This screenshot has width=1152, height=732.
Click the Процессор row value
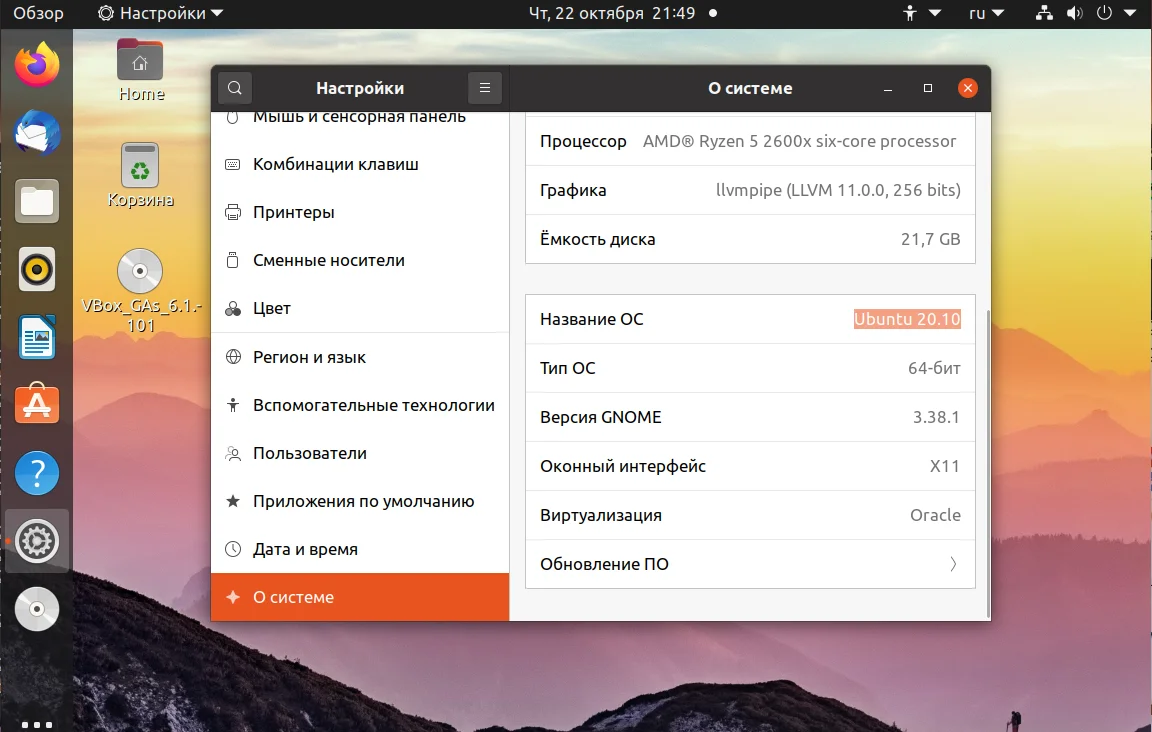pyautogui.click(x=799, y=141)
